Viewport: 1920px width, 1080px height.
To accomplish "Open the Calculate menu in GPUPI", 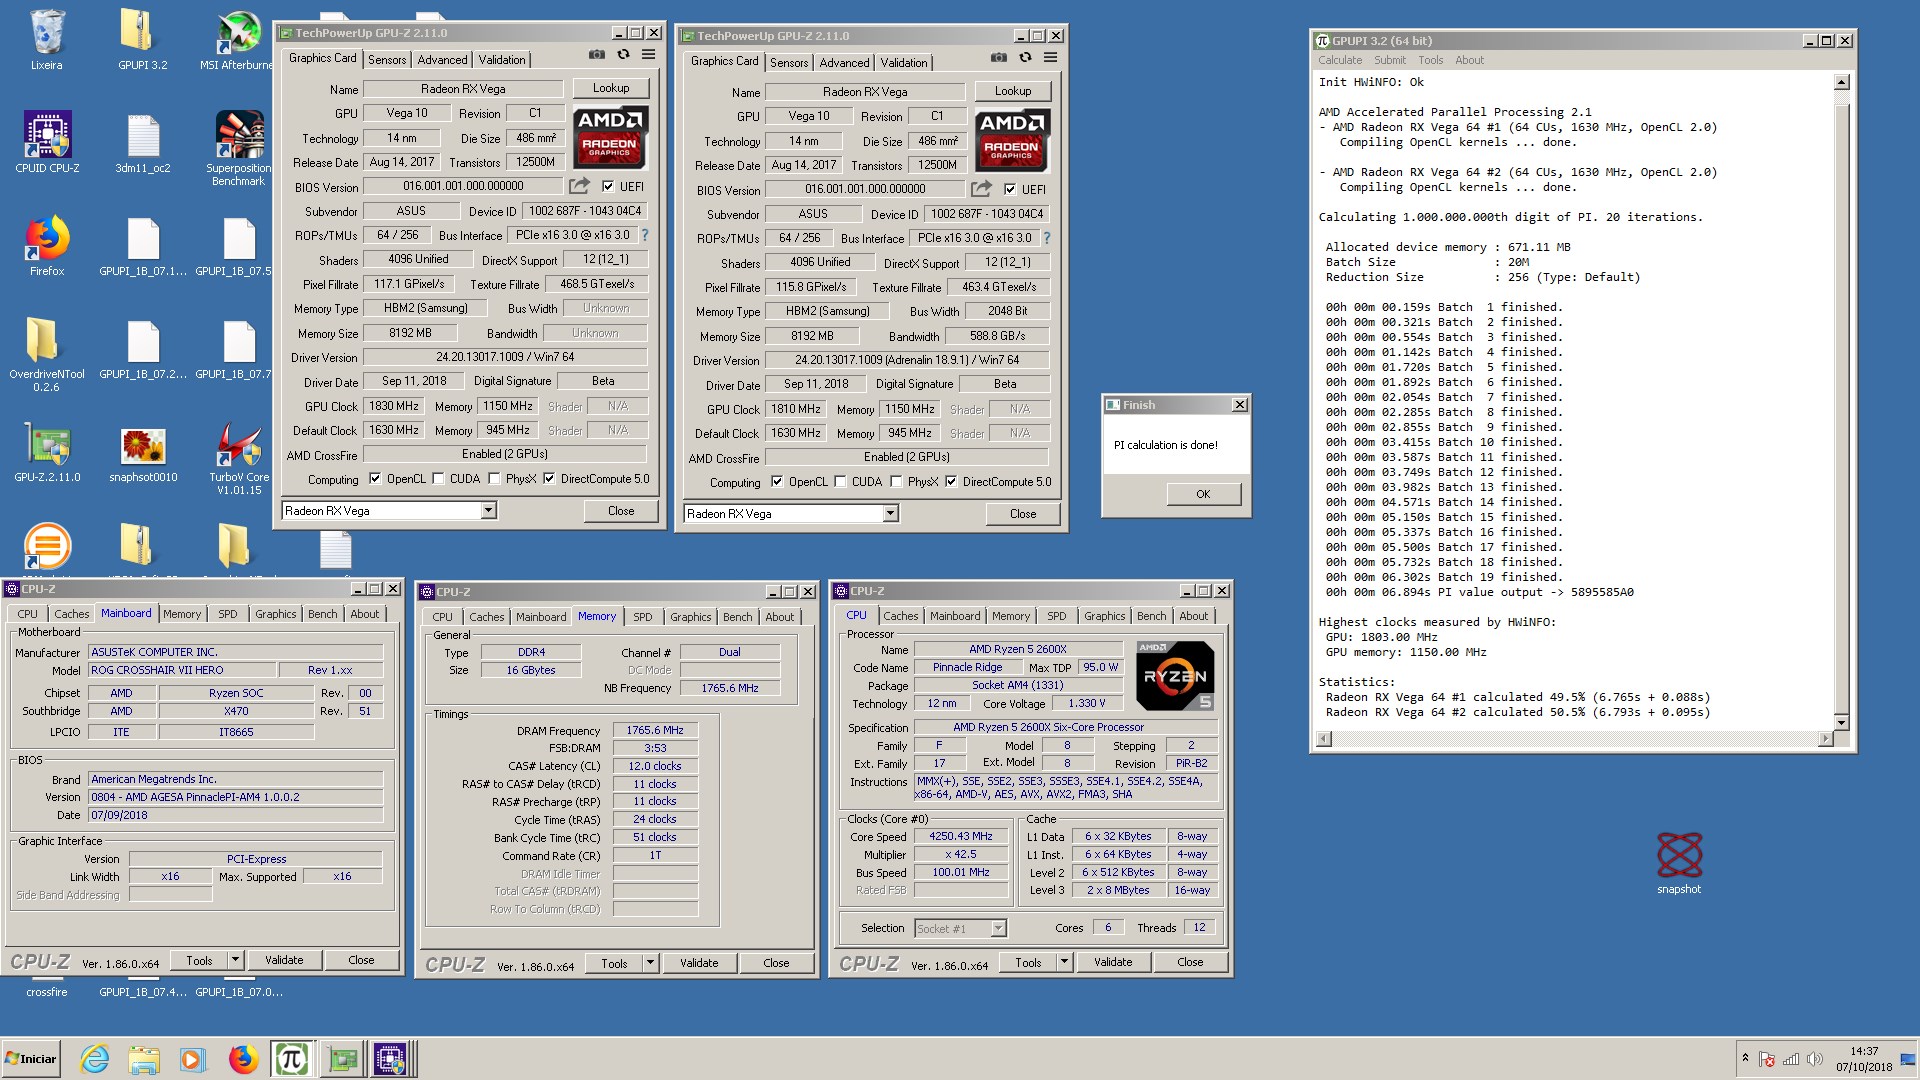I will [x=1340, y=60].
